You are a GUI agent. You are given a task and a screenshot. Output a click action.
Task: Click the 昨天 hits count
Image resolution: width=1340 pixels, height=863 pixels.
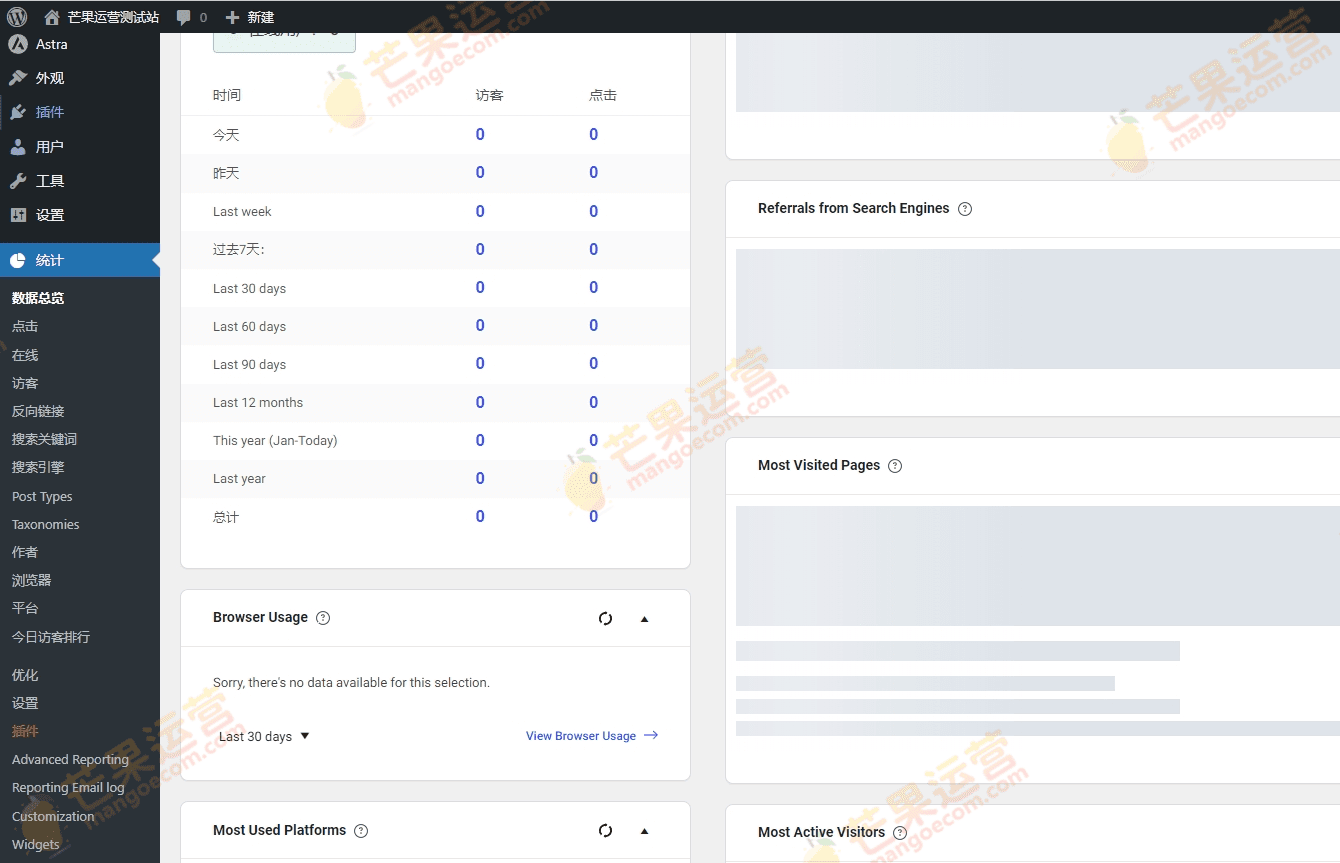coord(593,172)
